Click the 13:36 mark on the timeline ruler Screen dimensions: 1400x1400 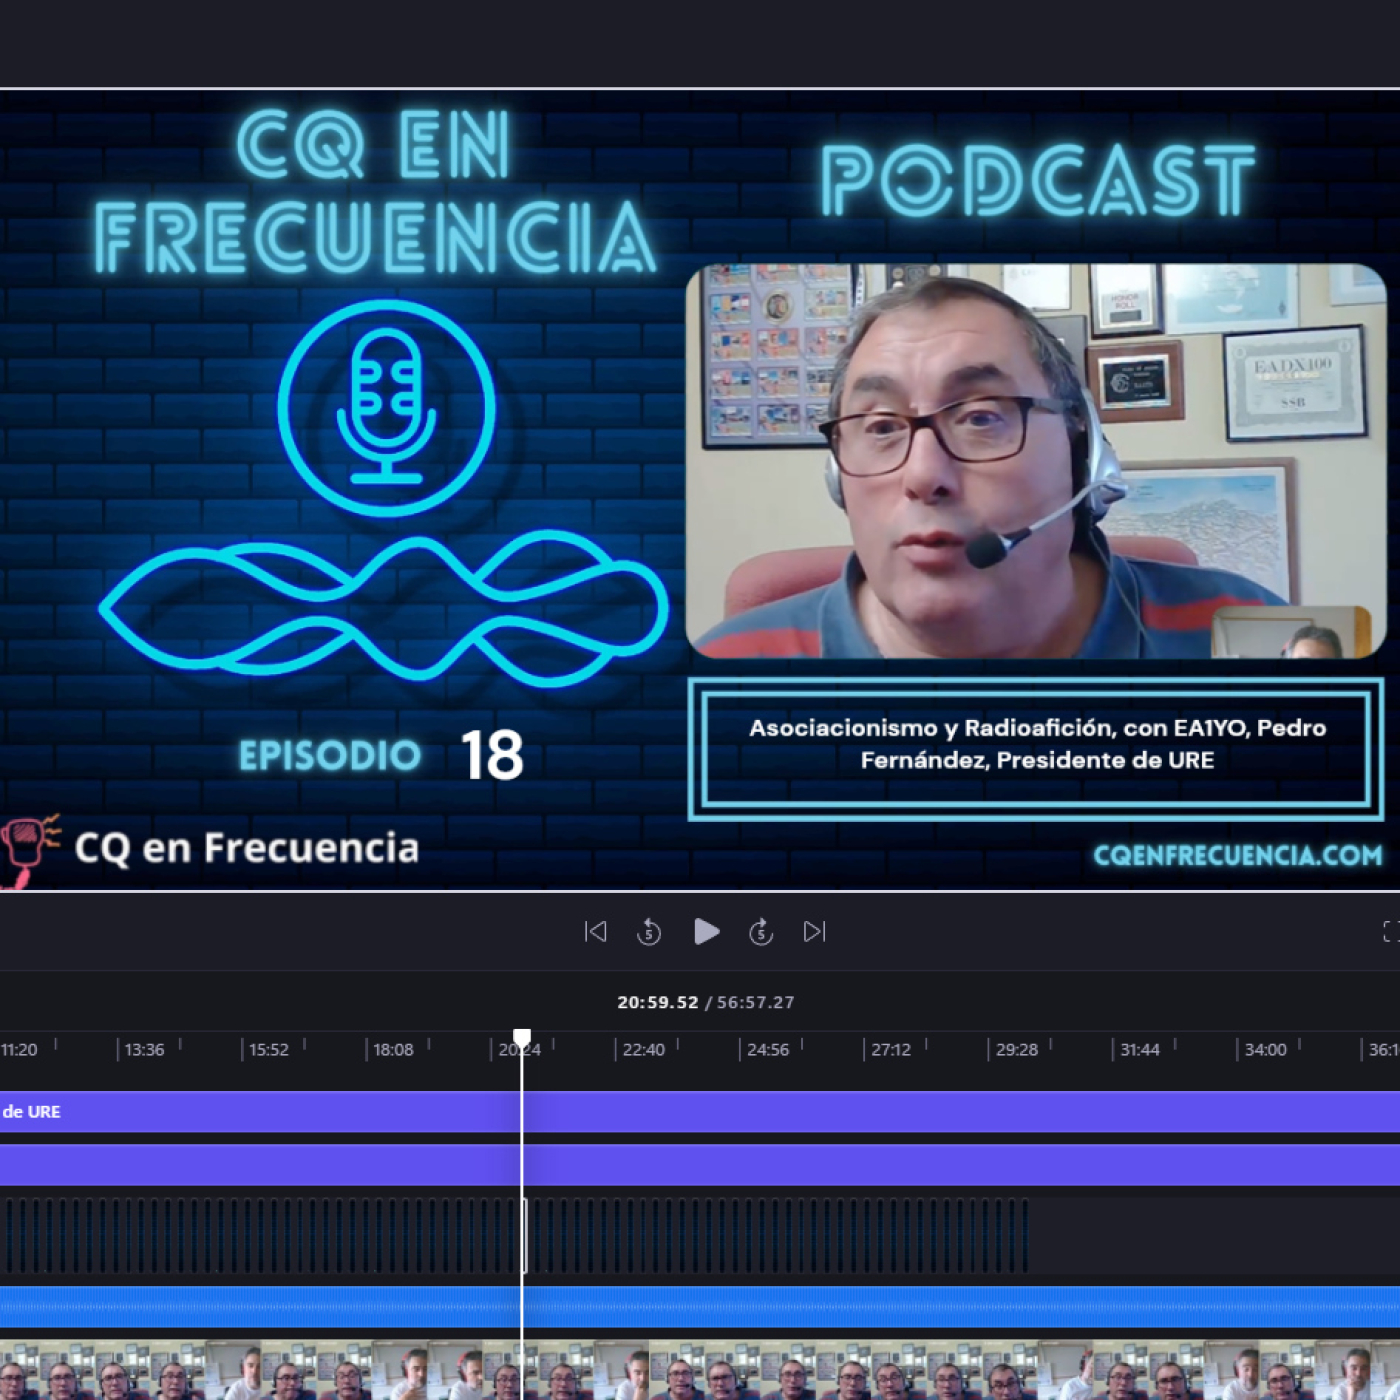144,1050
